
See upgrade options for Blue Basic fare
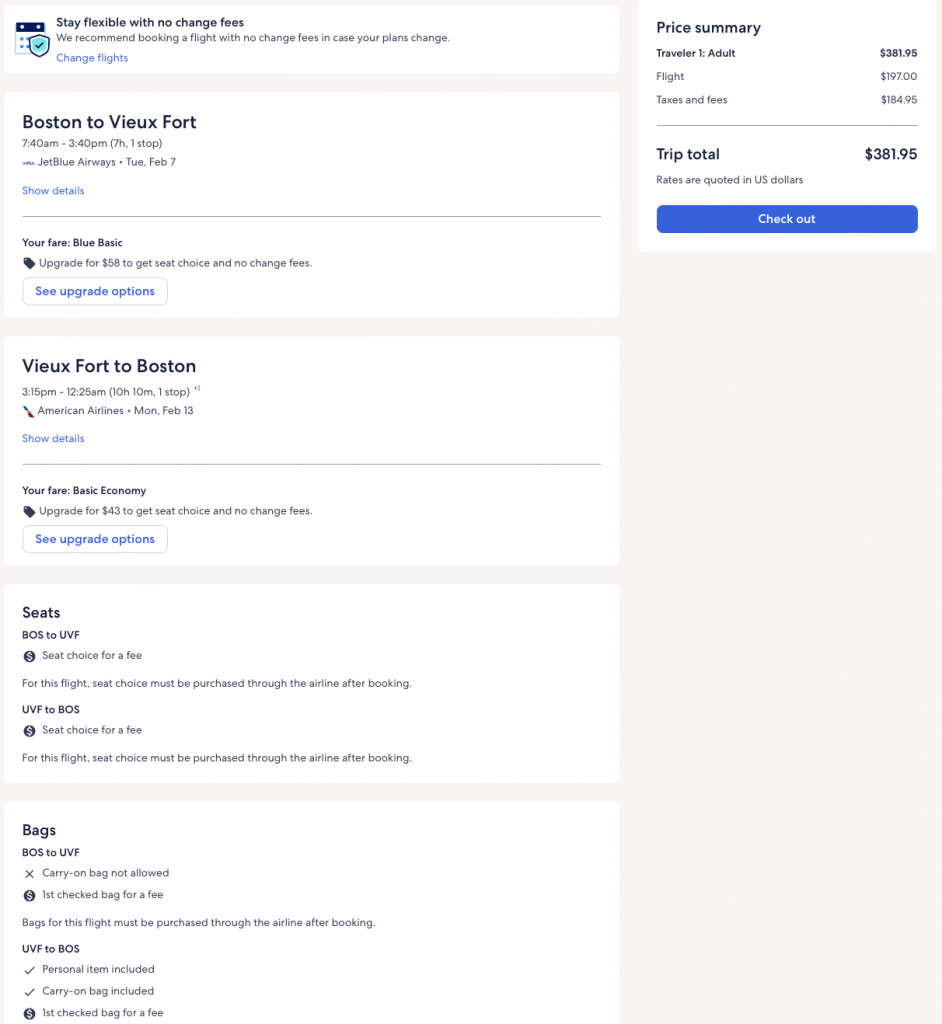(95, 291)
